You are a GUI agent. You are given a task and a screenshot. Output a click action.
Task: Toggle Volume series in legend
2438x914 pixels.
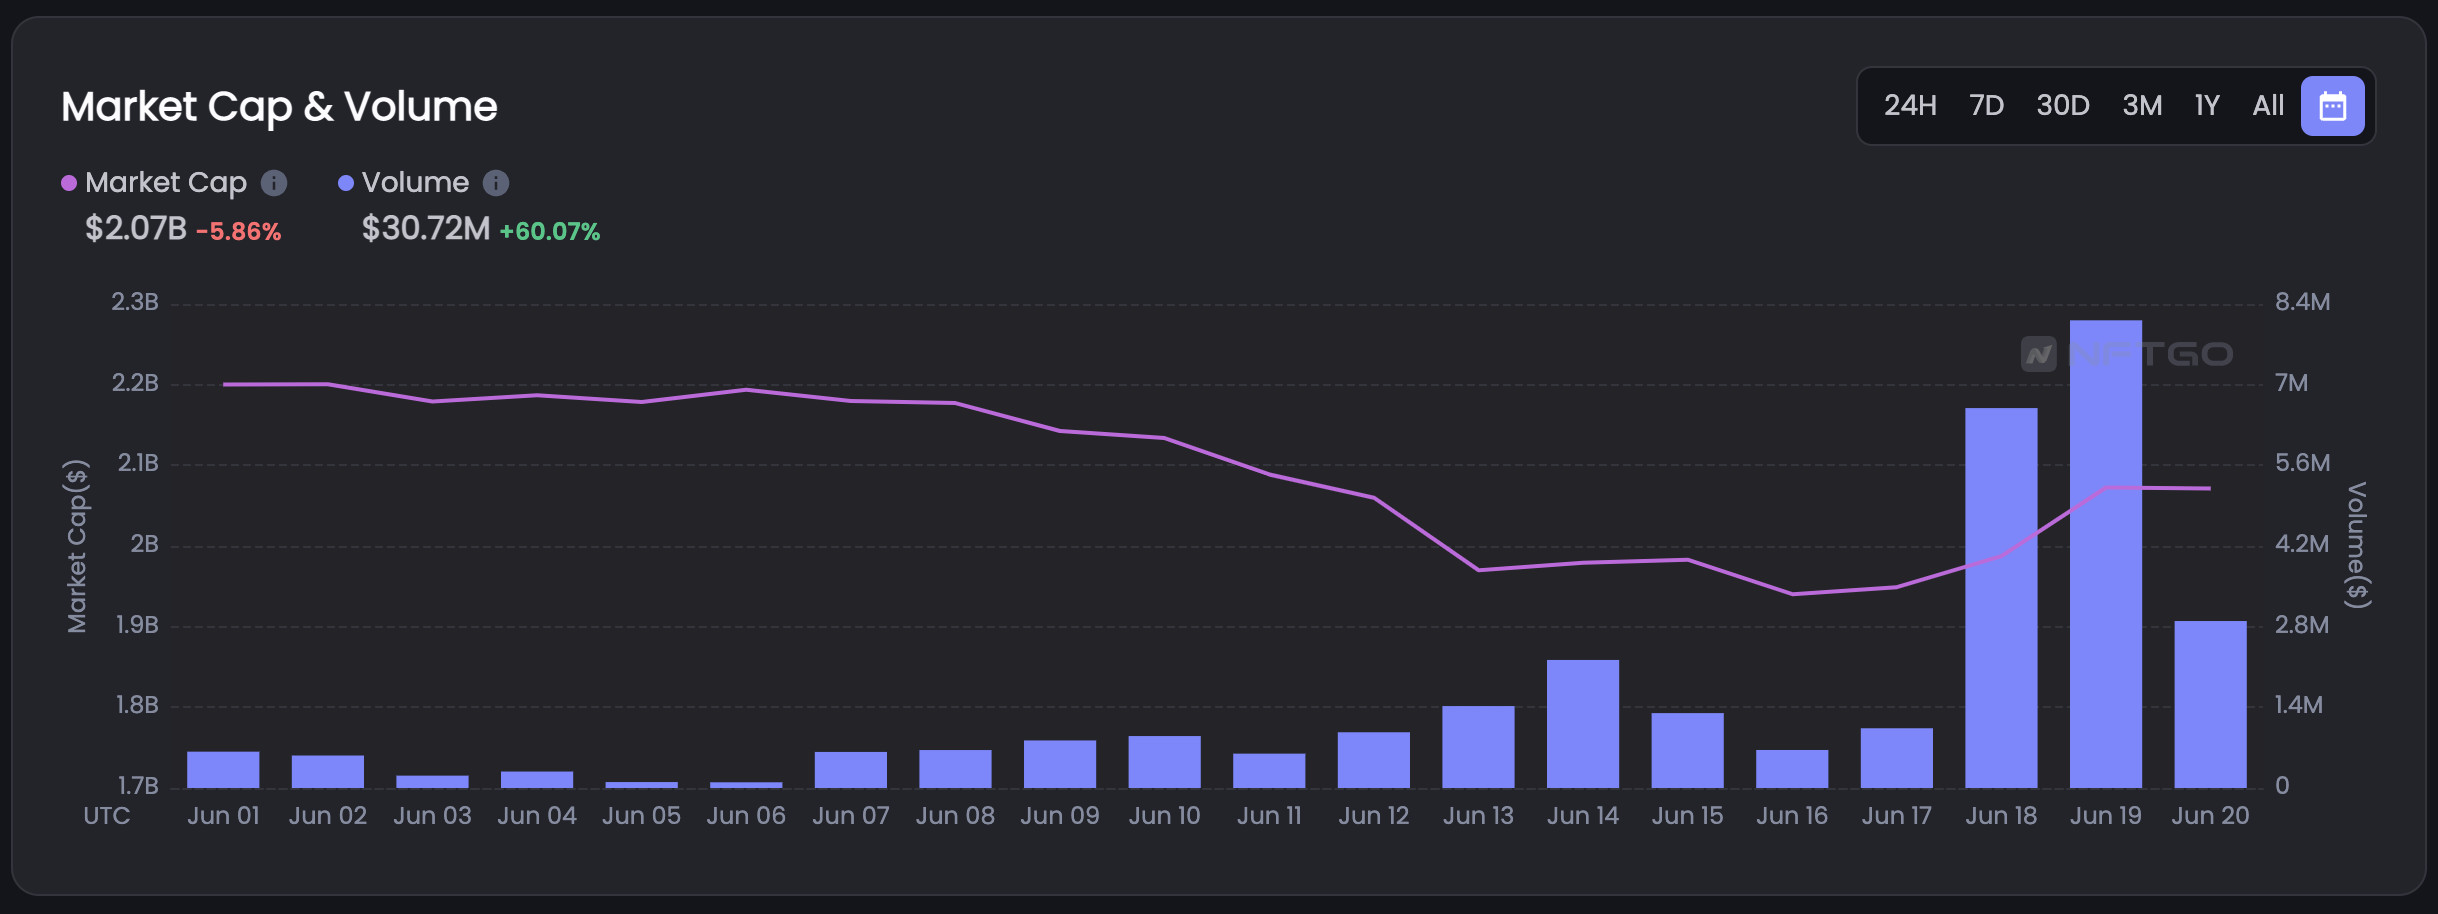point(415,183)
